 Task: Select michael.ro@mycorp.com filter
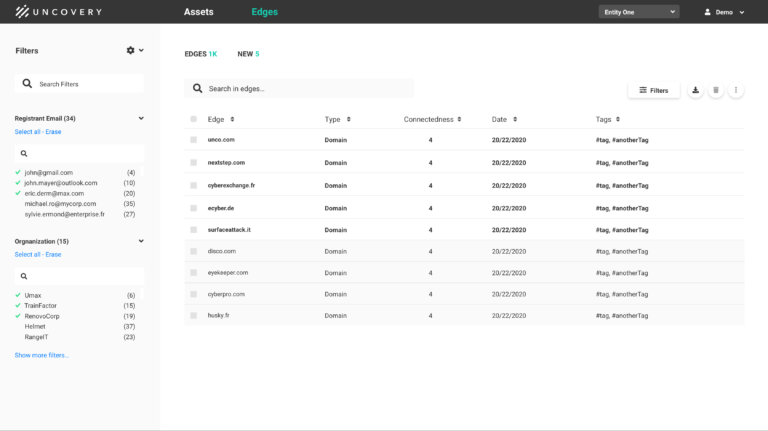coord(60,204)
